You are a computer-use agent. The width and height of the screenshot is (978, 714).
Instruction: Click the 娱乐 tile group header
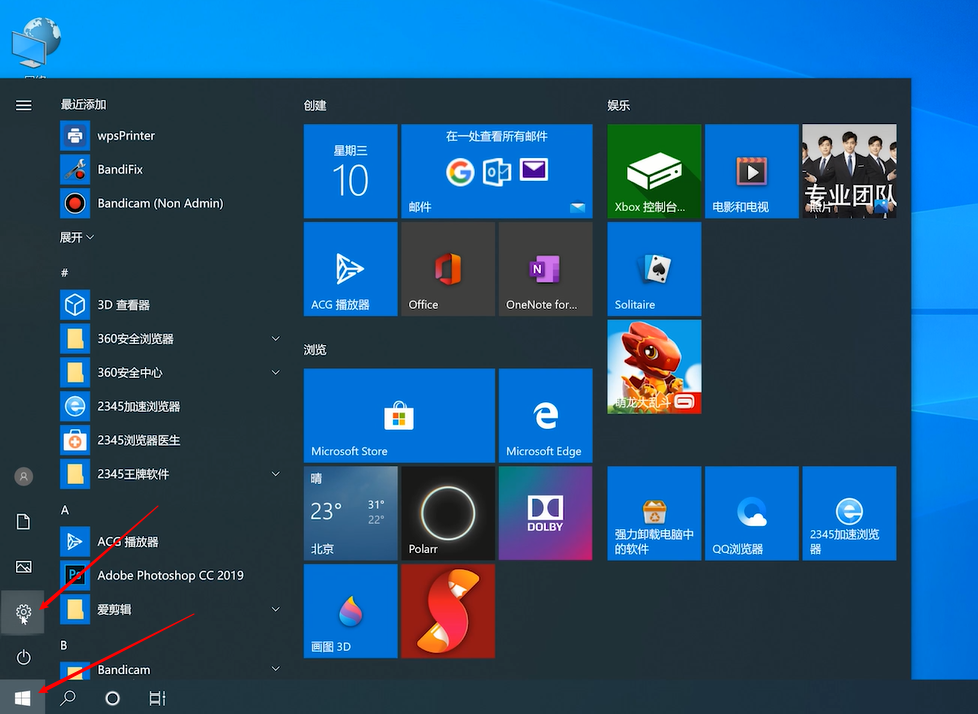tap(619, 105)
